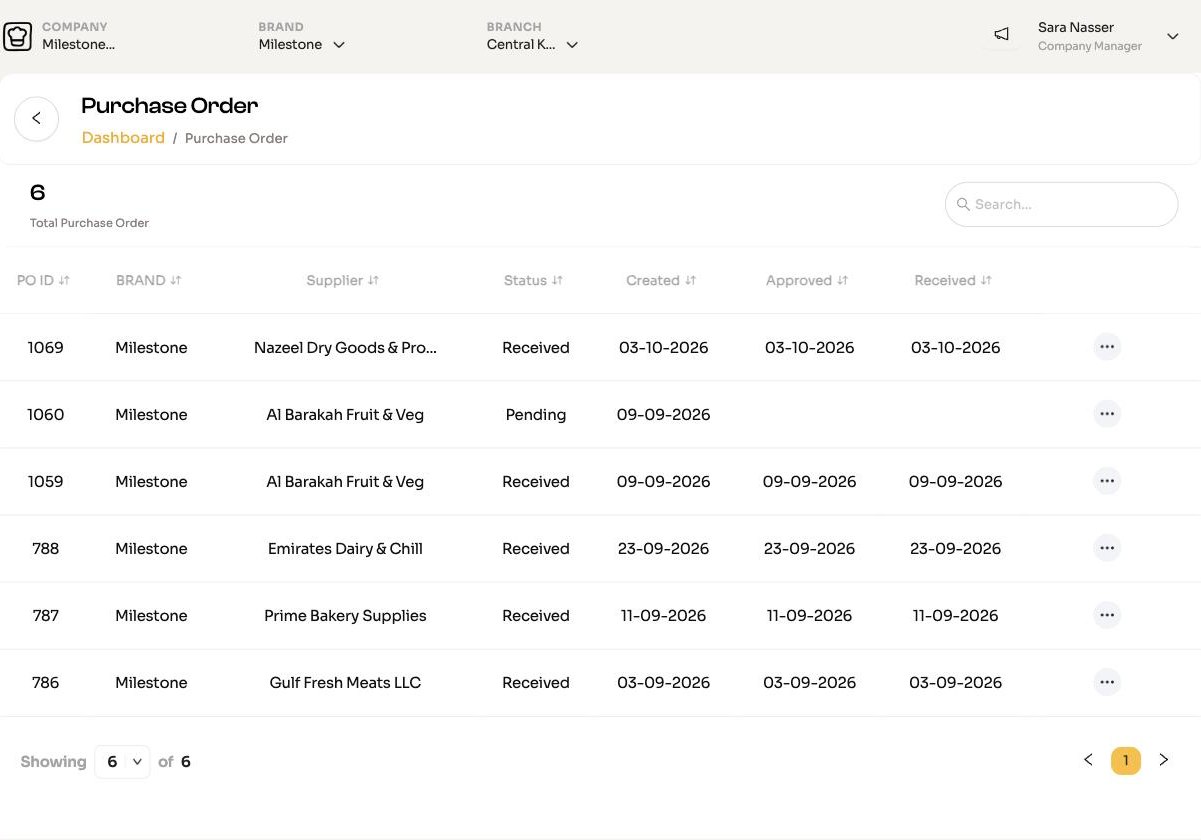
Task: Click Total Purchase Order count label
Action: (x=89, y=223)
